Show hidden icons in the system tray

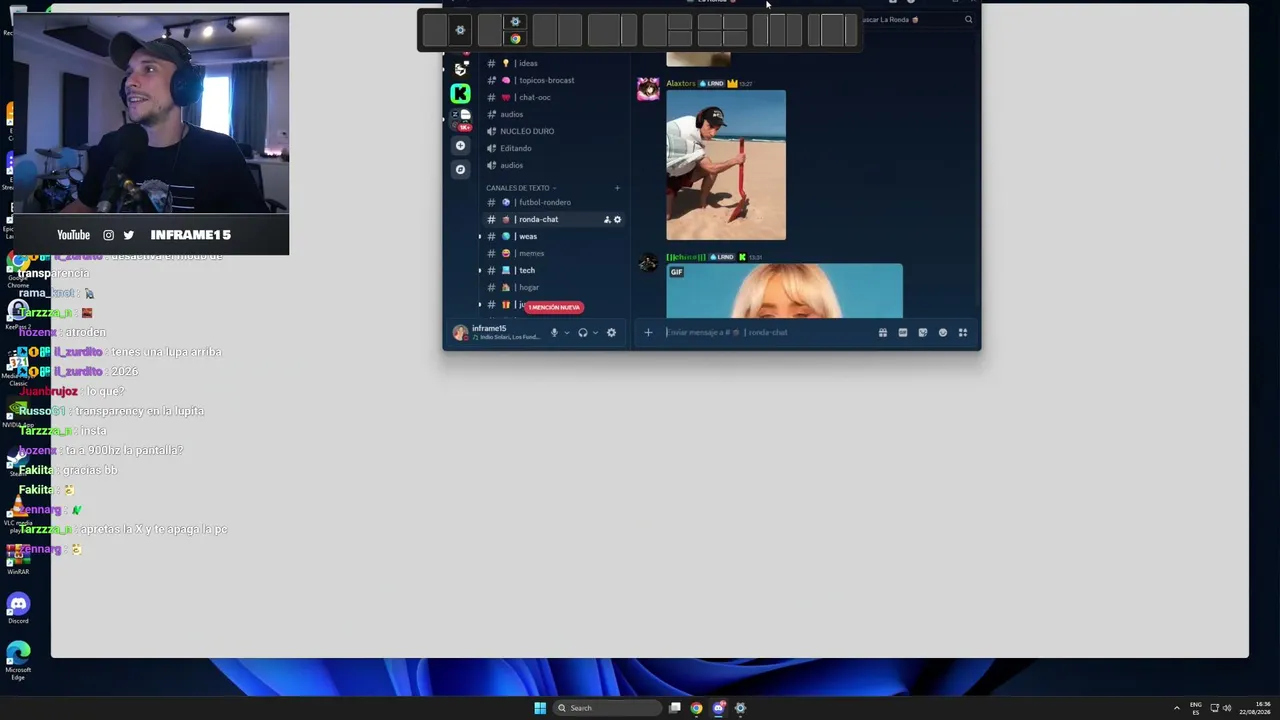click(x=1176, y=708)
